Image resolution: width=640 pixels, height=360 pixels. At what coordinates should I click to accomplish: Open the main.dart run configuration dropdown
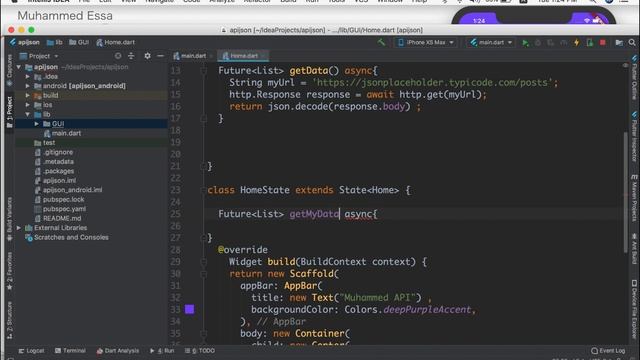(x=491, y=42)
